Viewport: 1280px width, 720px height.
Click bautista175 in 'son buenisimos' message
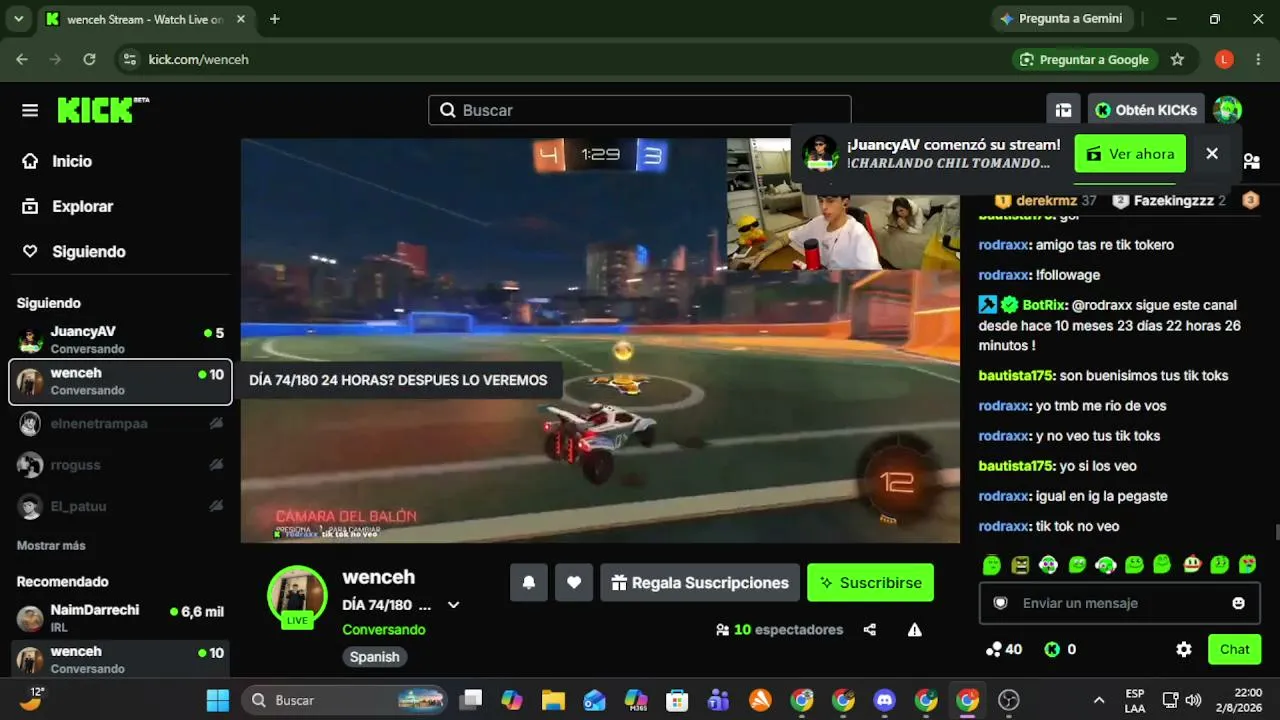(x=1016, y=376)
